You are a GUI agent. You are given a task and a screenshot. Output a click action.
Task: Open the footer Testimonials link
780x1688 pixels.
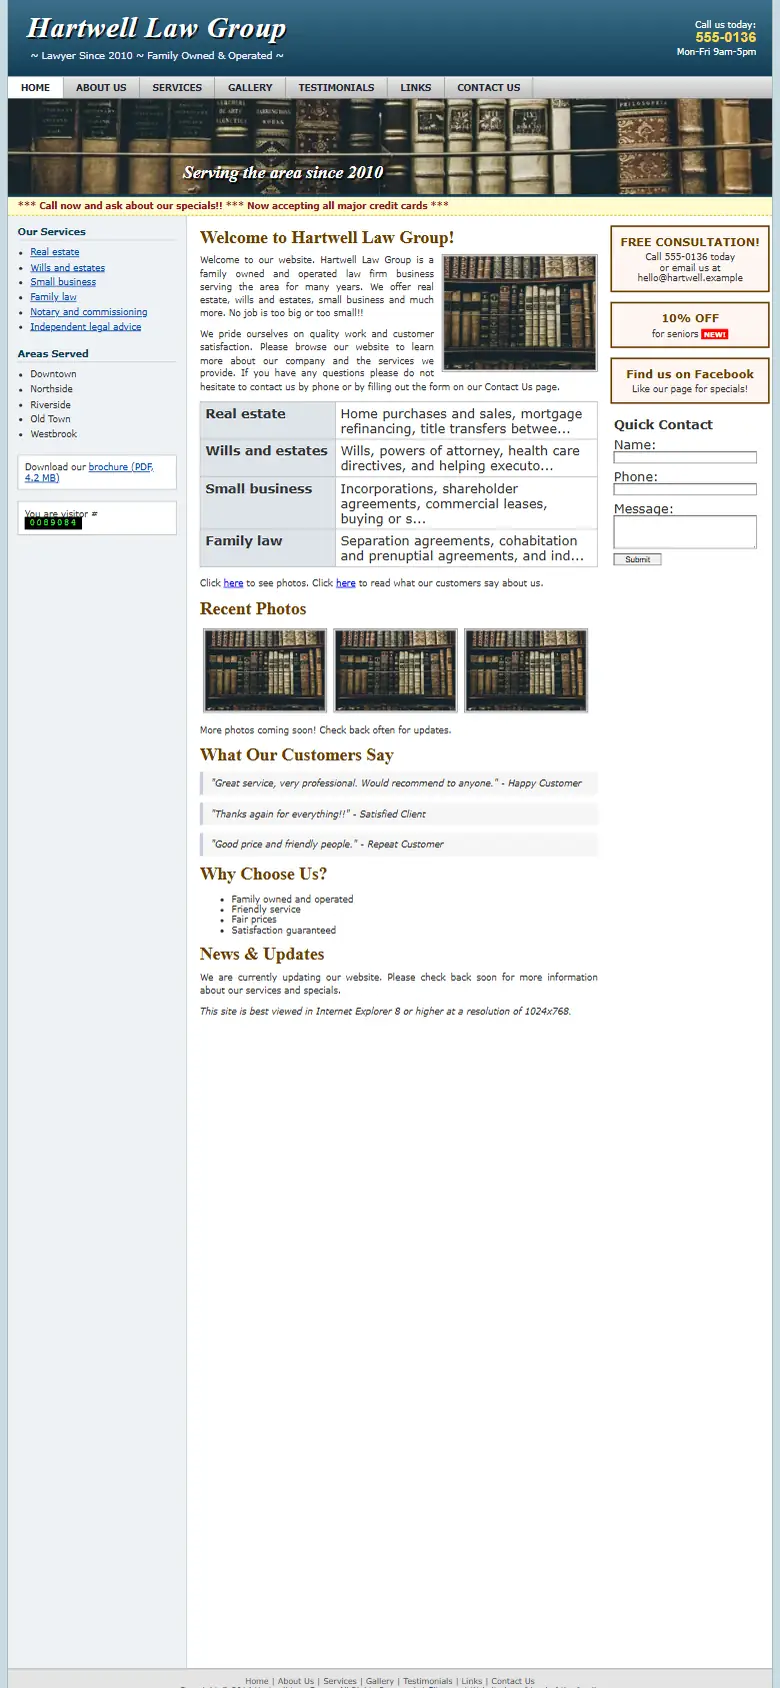pyautogui.click(x=428, y=1681)
